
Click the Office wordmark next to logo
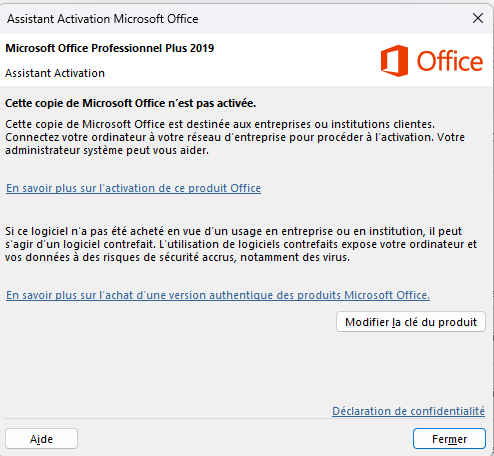[x=450, y=61]
